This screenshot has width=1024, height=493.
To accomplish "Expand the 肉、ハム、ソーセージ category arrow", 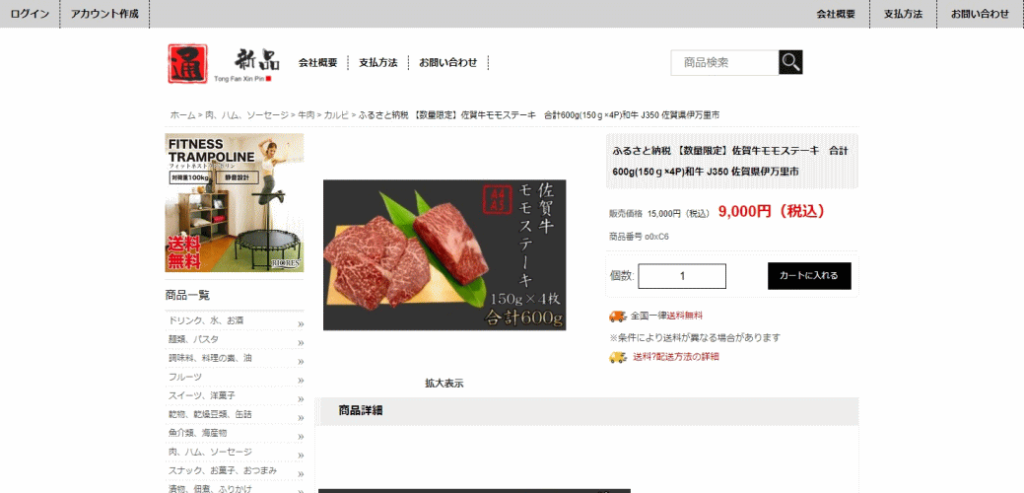I will (301, 455).
